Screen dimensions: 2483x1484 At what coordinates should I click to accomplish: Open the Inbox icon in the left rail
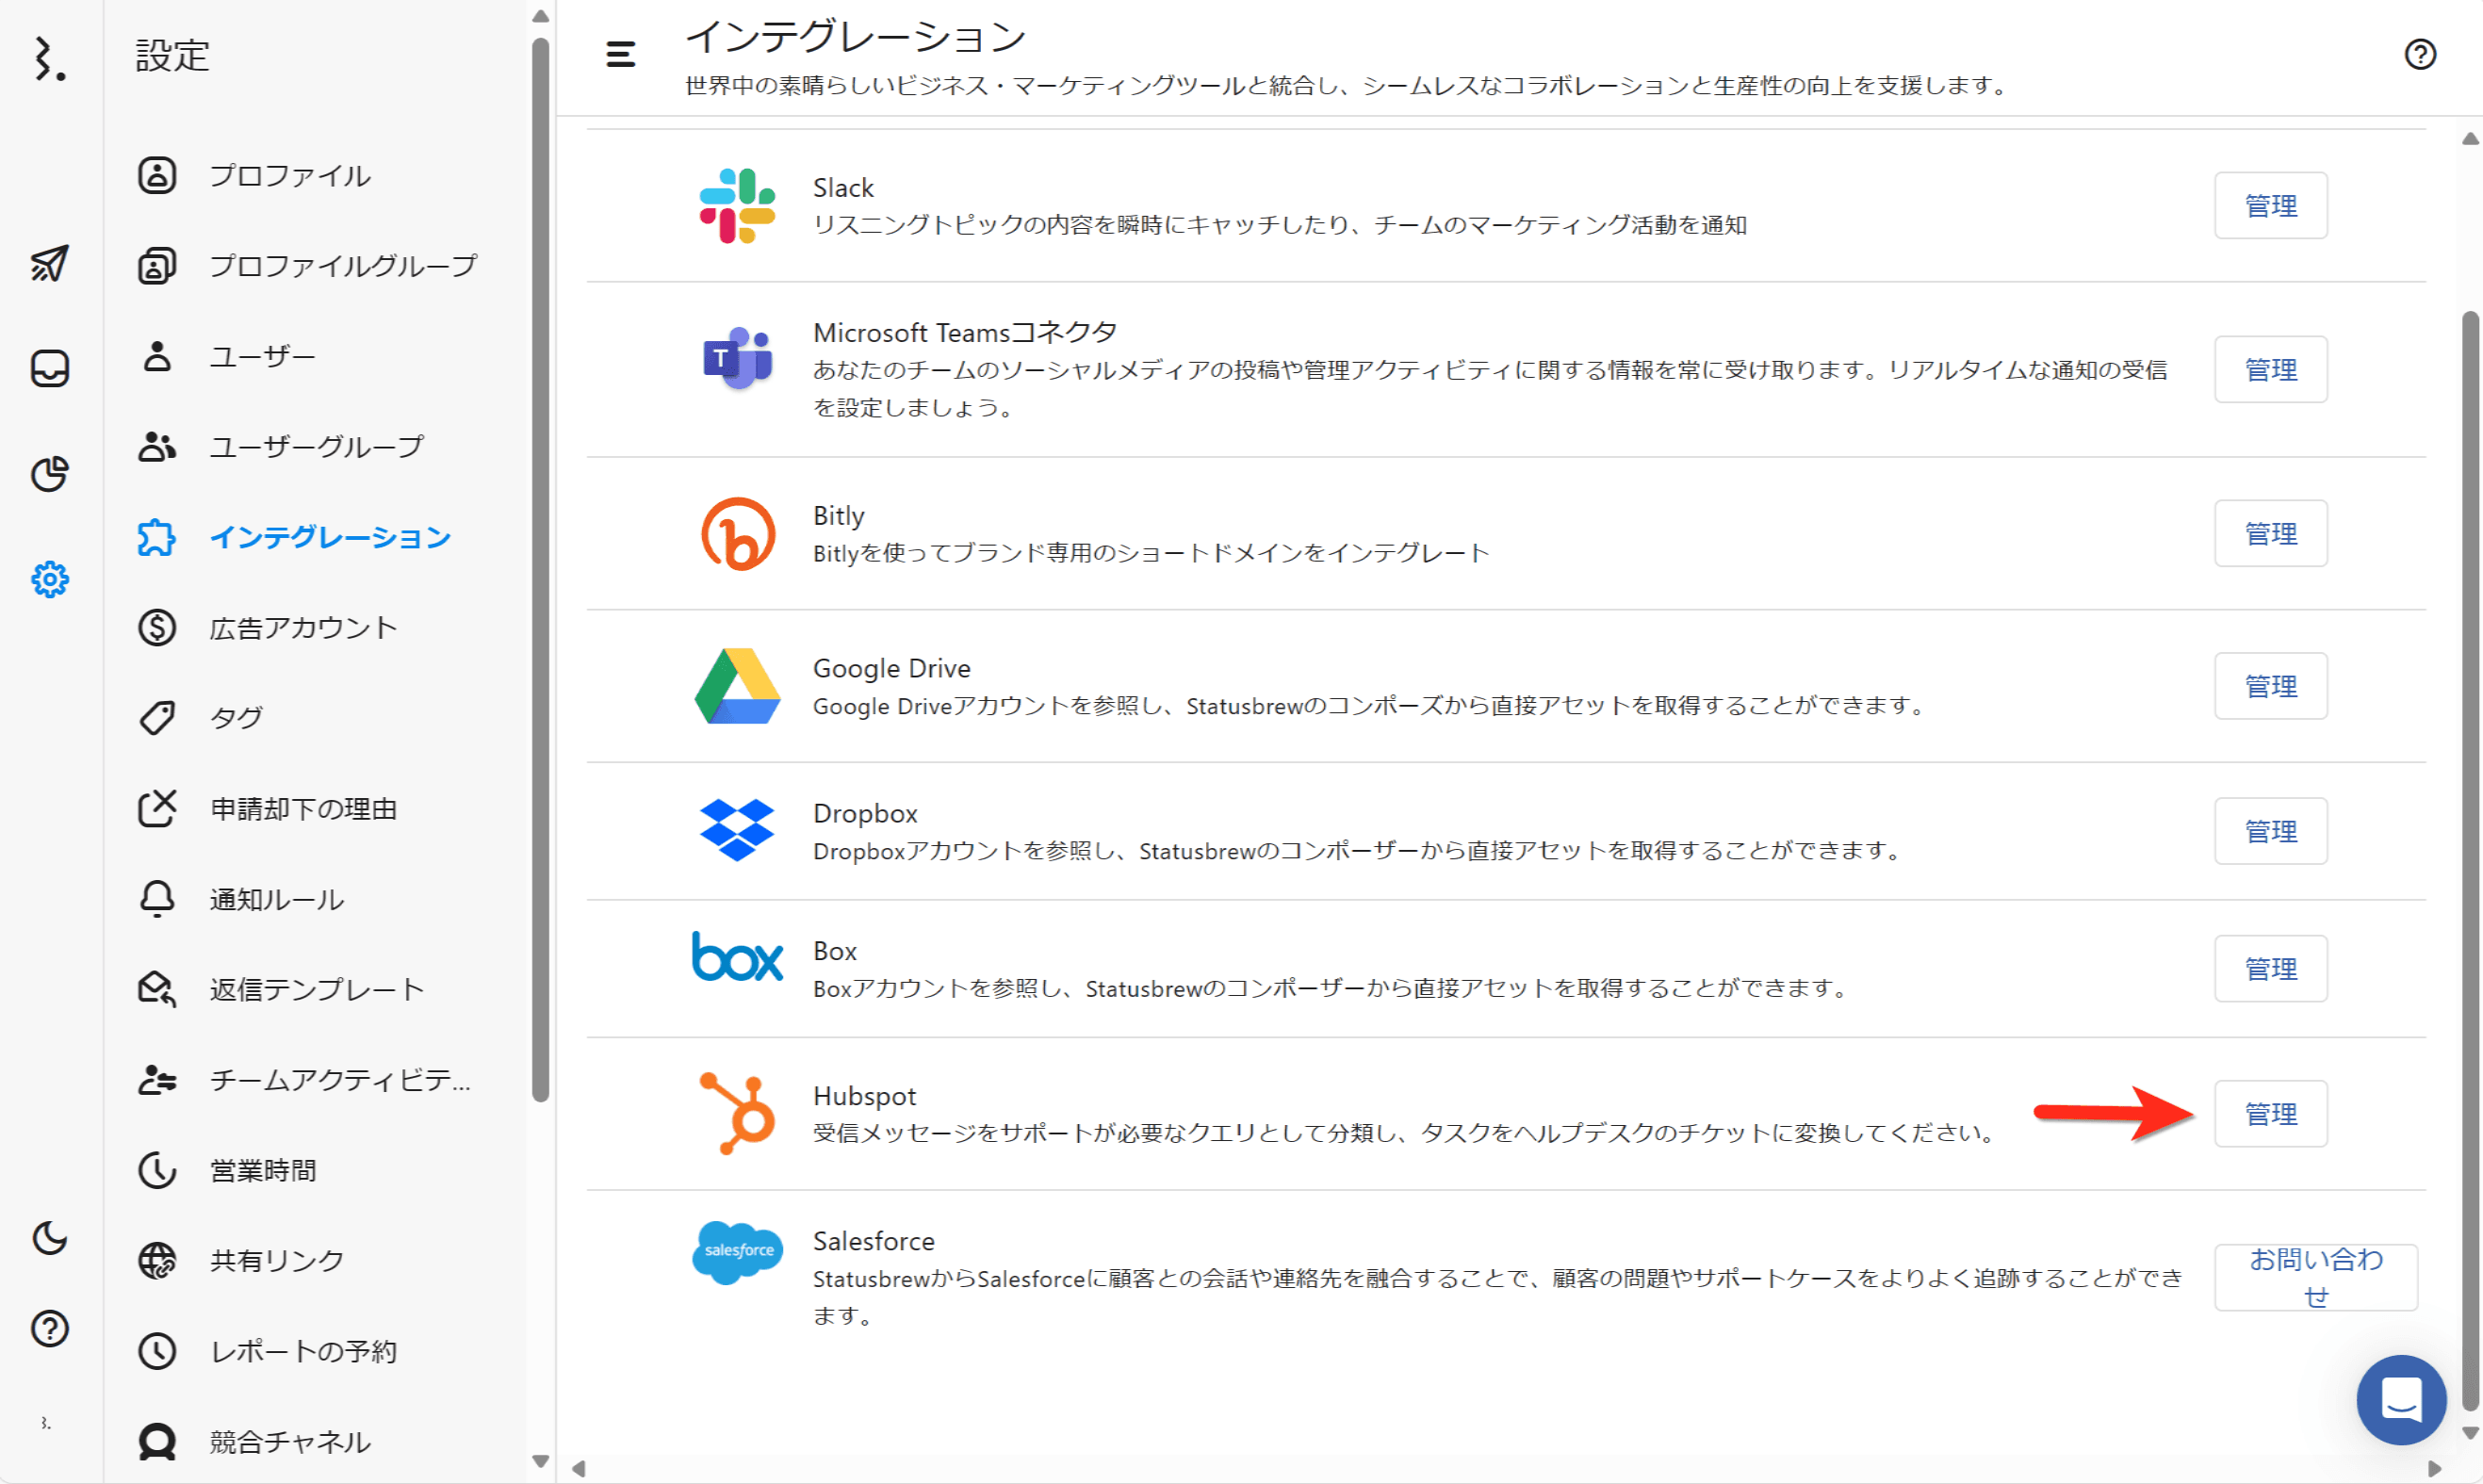[x=49, y=368]
